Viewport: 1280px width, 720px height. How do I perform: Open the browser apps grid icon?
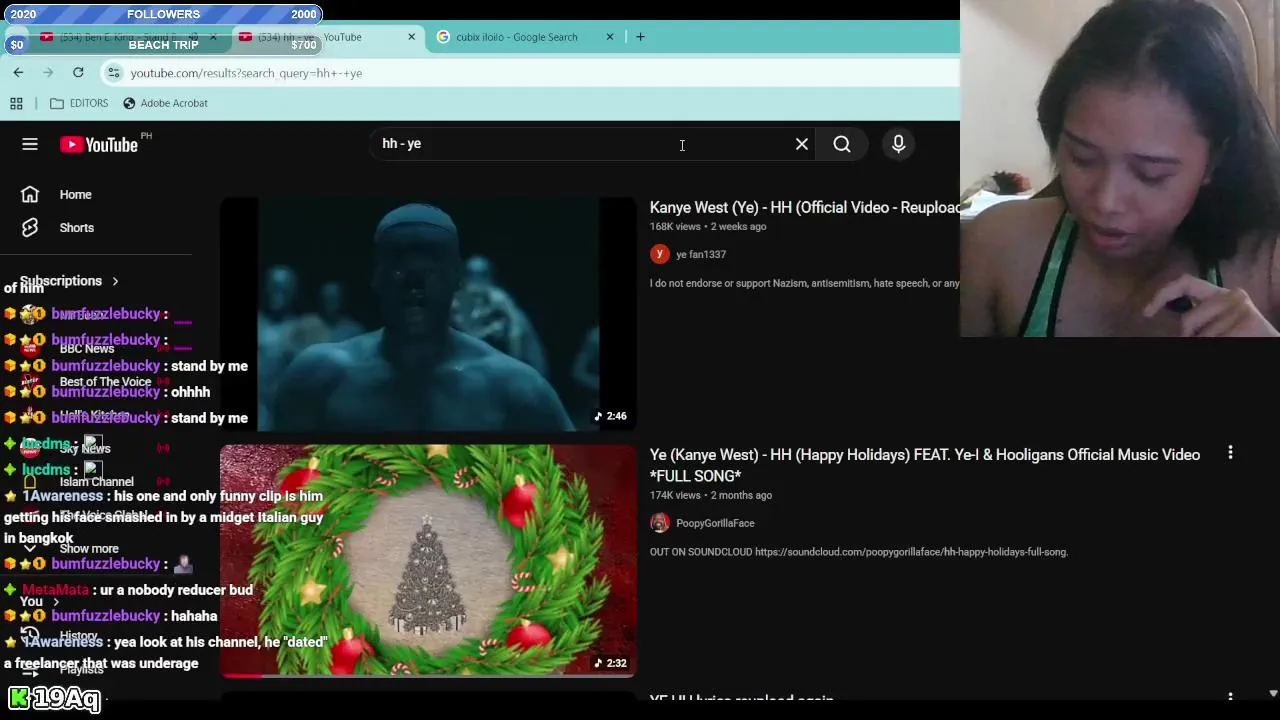pos(16,103)
